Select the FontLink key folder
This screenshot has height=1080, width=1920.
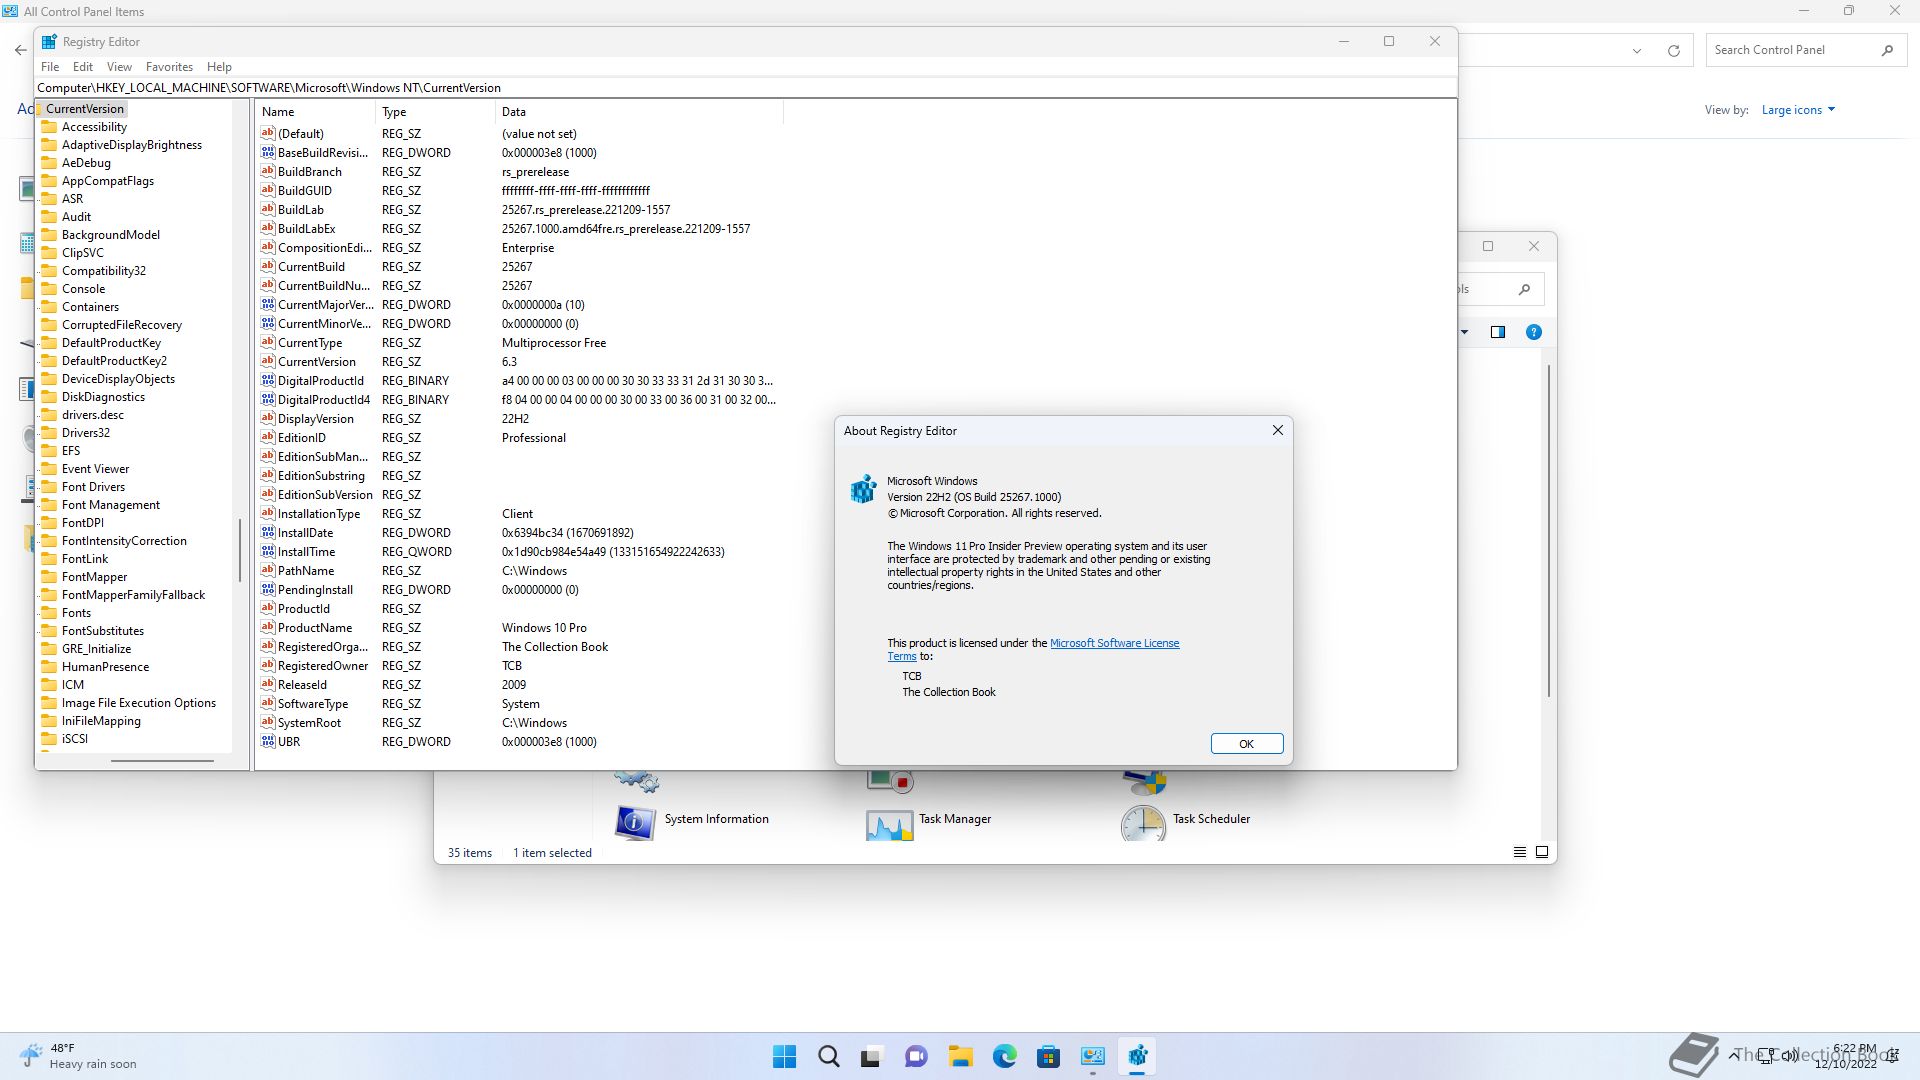click(x=85, y=559)
